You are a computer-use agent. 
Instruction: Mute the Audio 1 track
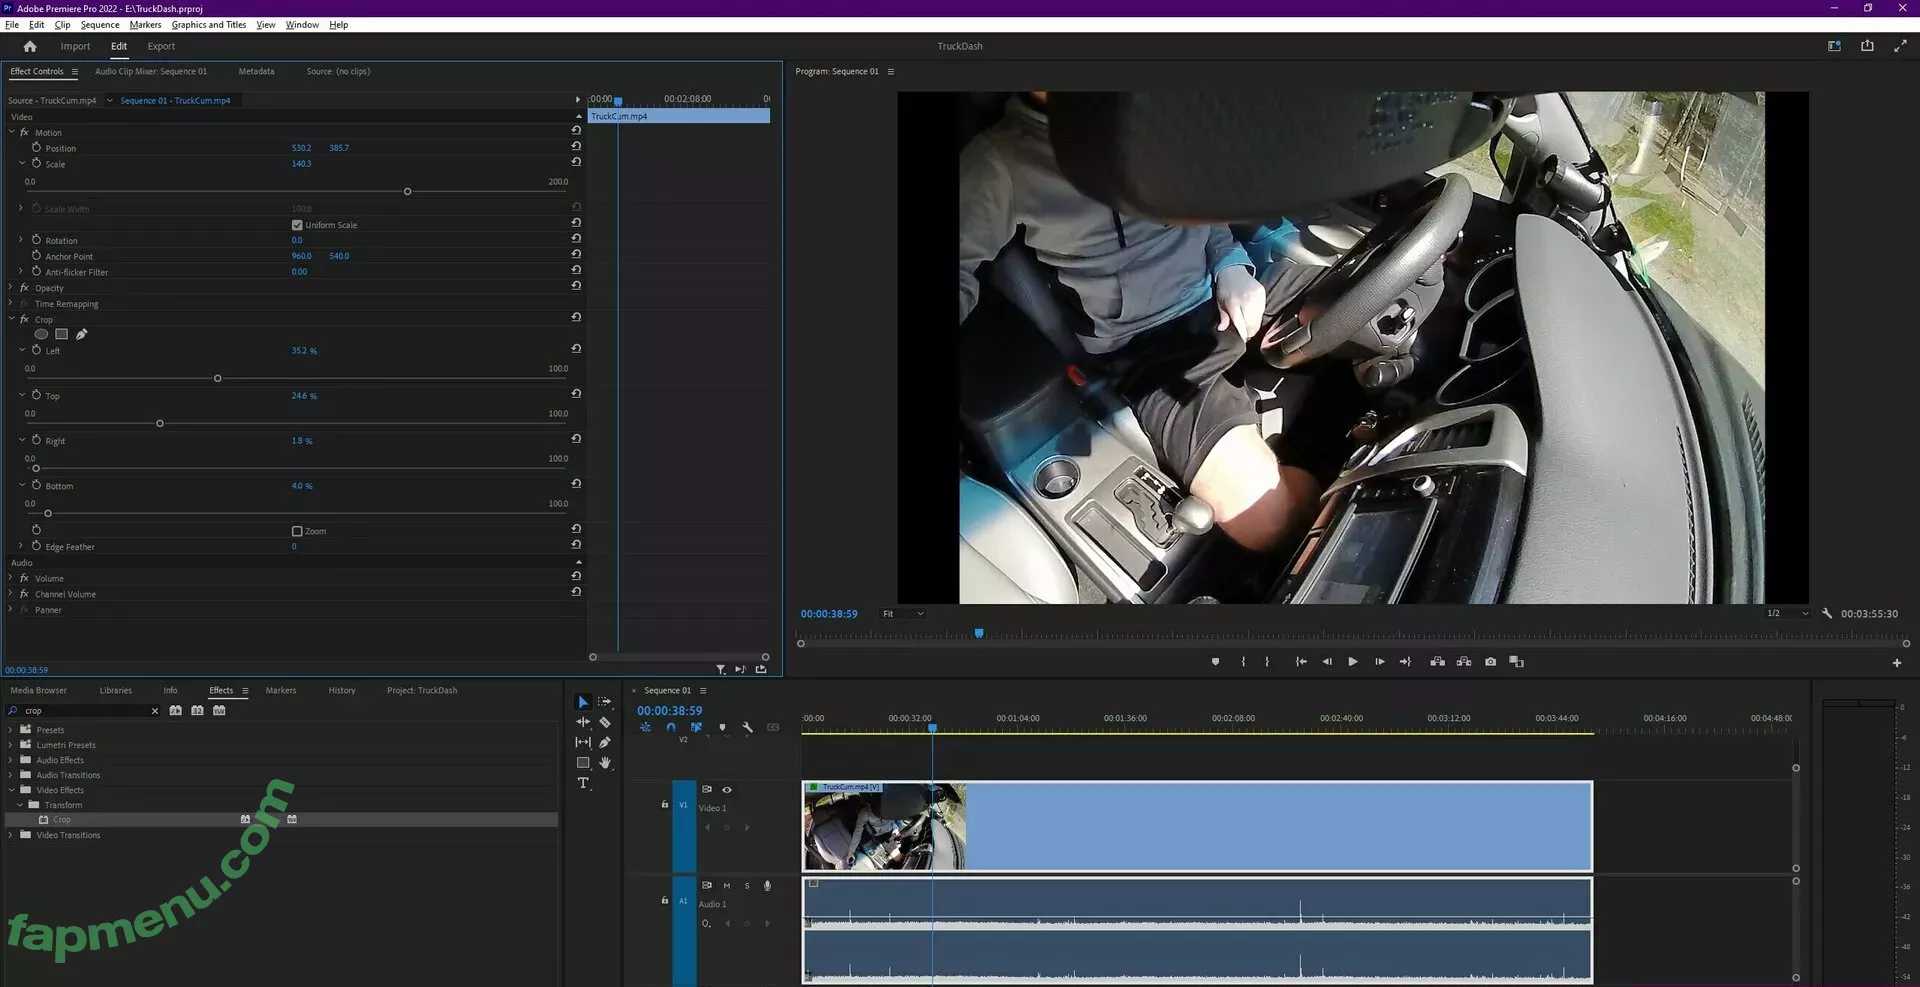pos(727,886)
